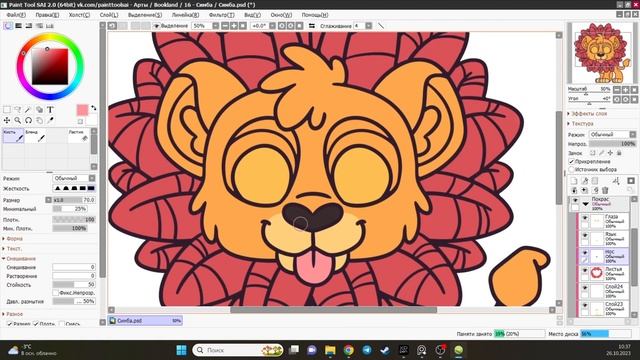The image size is (640, 360).
Task: Open the Фильтр menu
Action: click(x=222, y=15)
